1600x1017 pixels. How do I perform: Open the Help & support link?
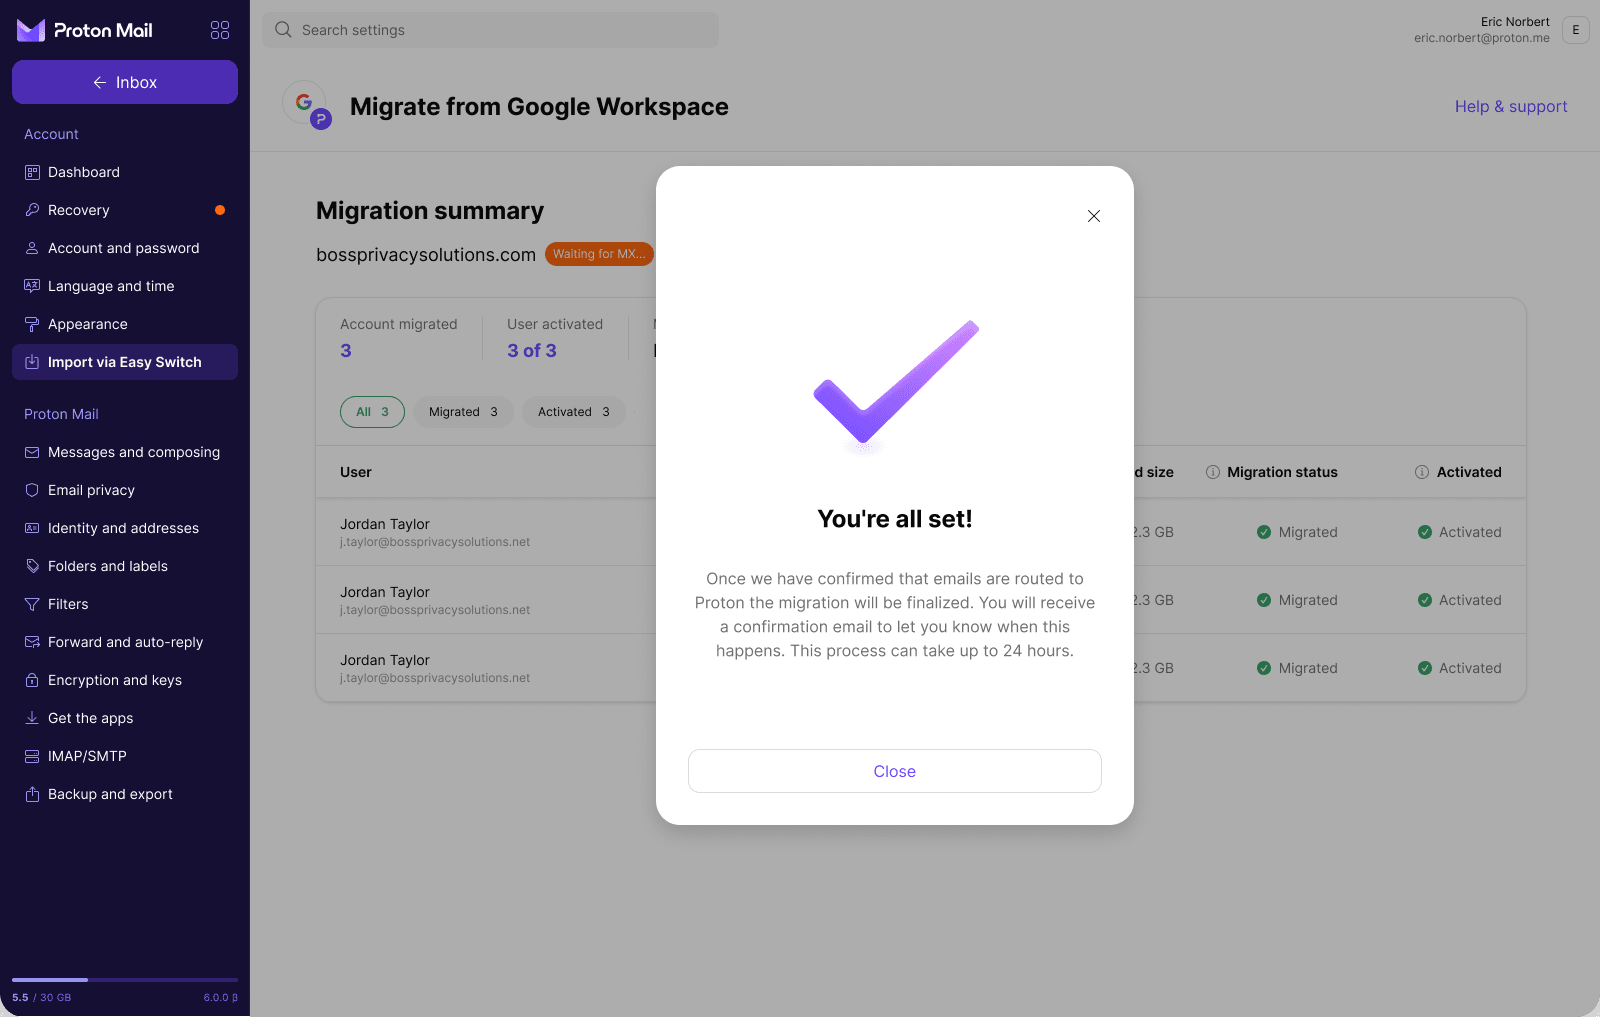(1511, 106)
